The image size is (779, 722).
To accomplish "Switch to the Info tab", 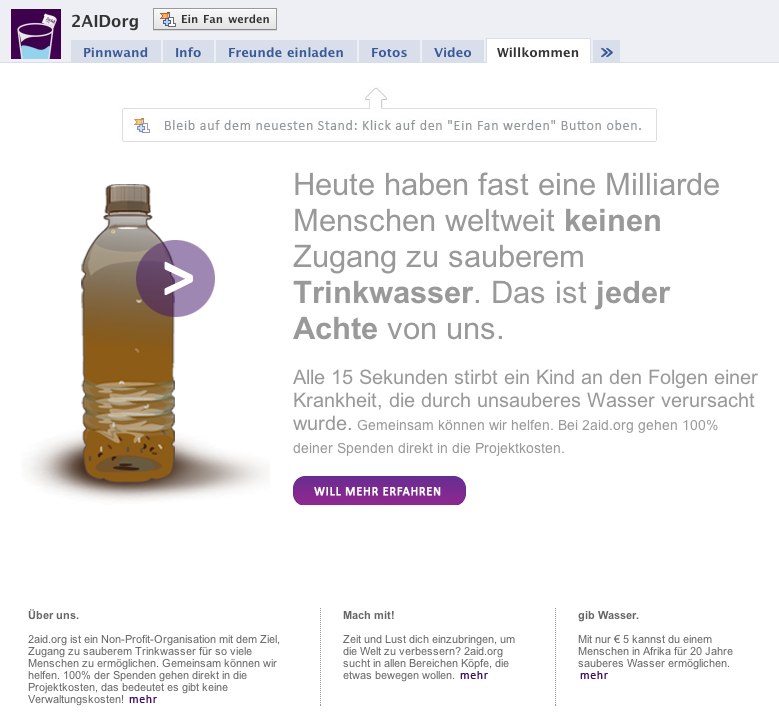I will (188, 53).
